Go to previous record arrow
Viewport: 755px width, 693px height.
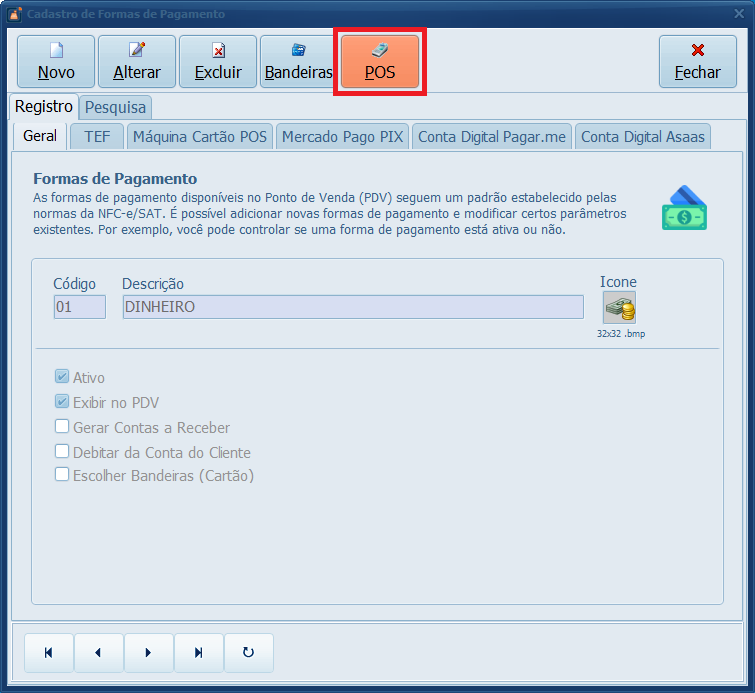[x=99, y=653]
